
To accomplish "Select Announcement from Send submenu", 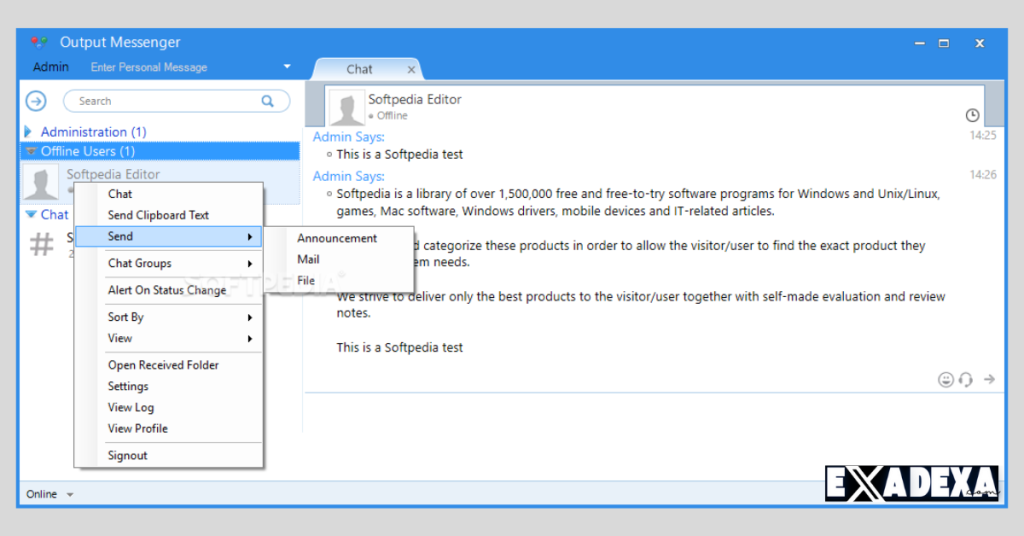I will click(x=337, y=238).
